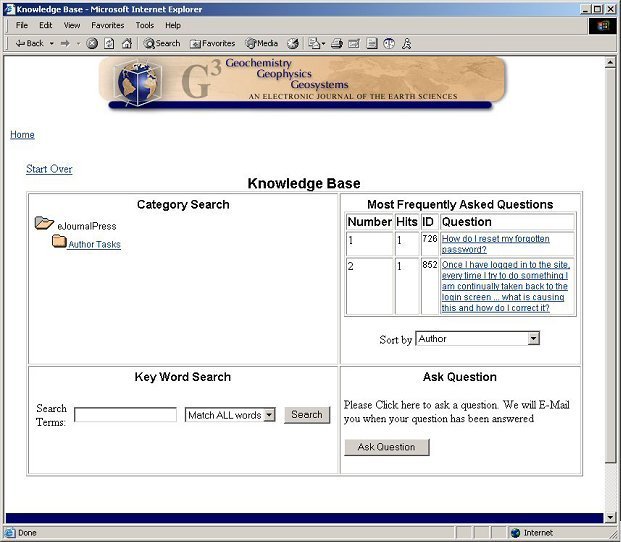Open the Search toolbar button
621x542 pixels.
pyautogui.click(x=162, y=43)
